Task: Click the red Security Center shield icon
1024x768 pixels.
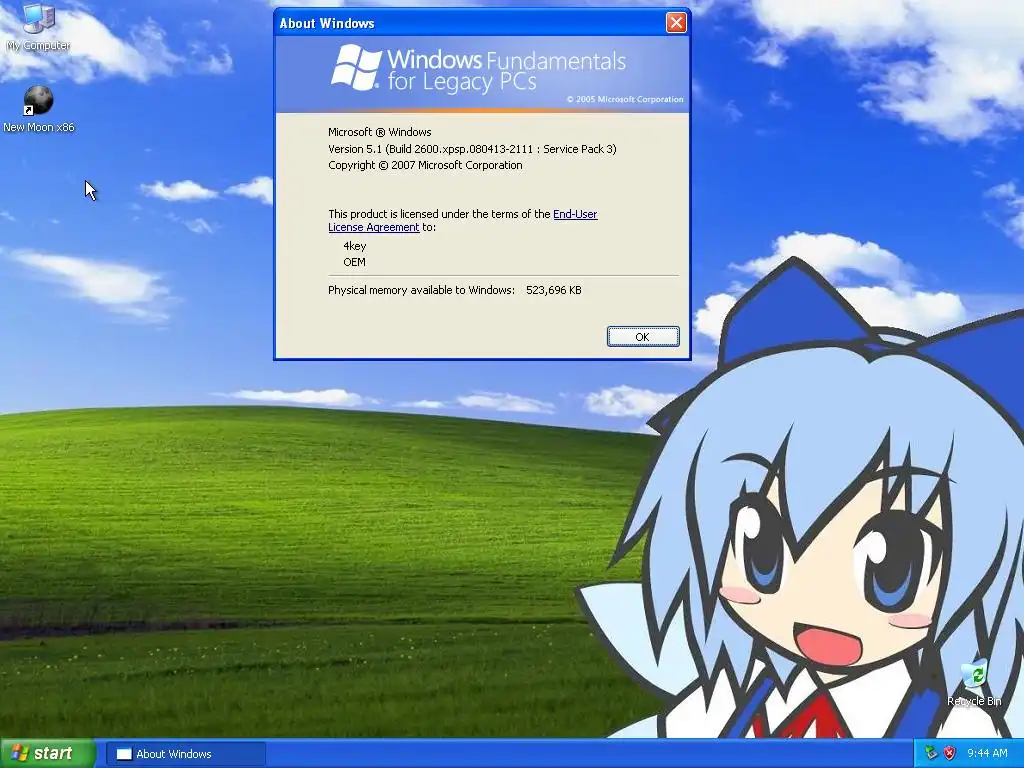Action: click(x=950, y=754)
